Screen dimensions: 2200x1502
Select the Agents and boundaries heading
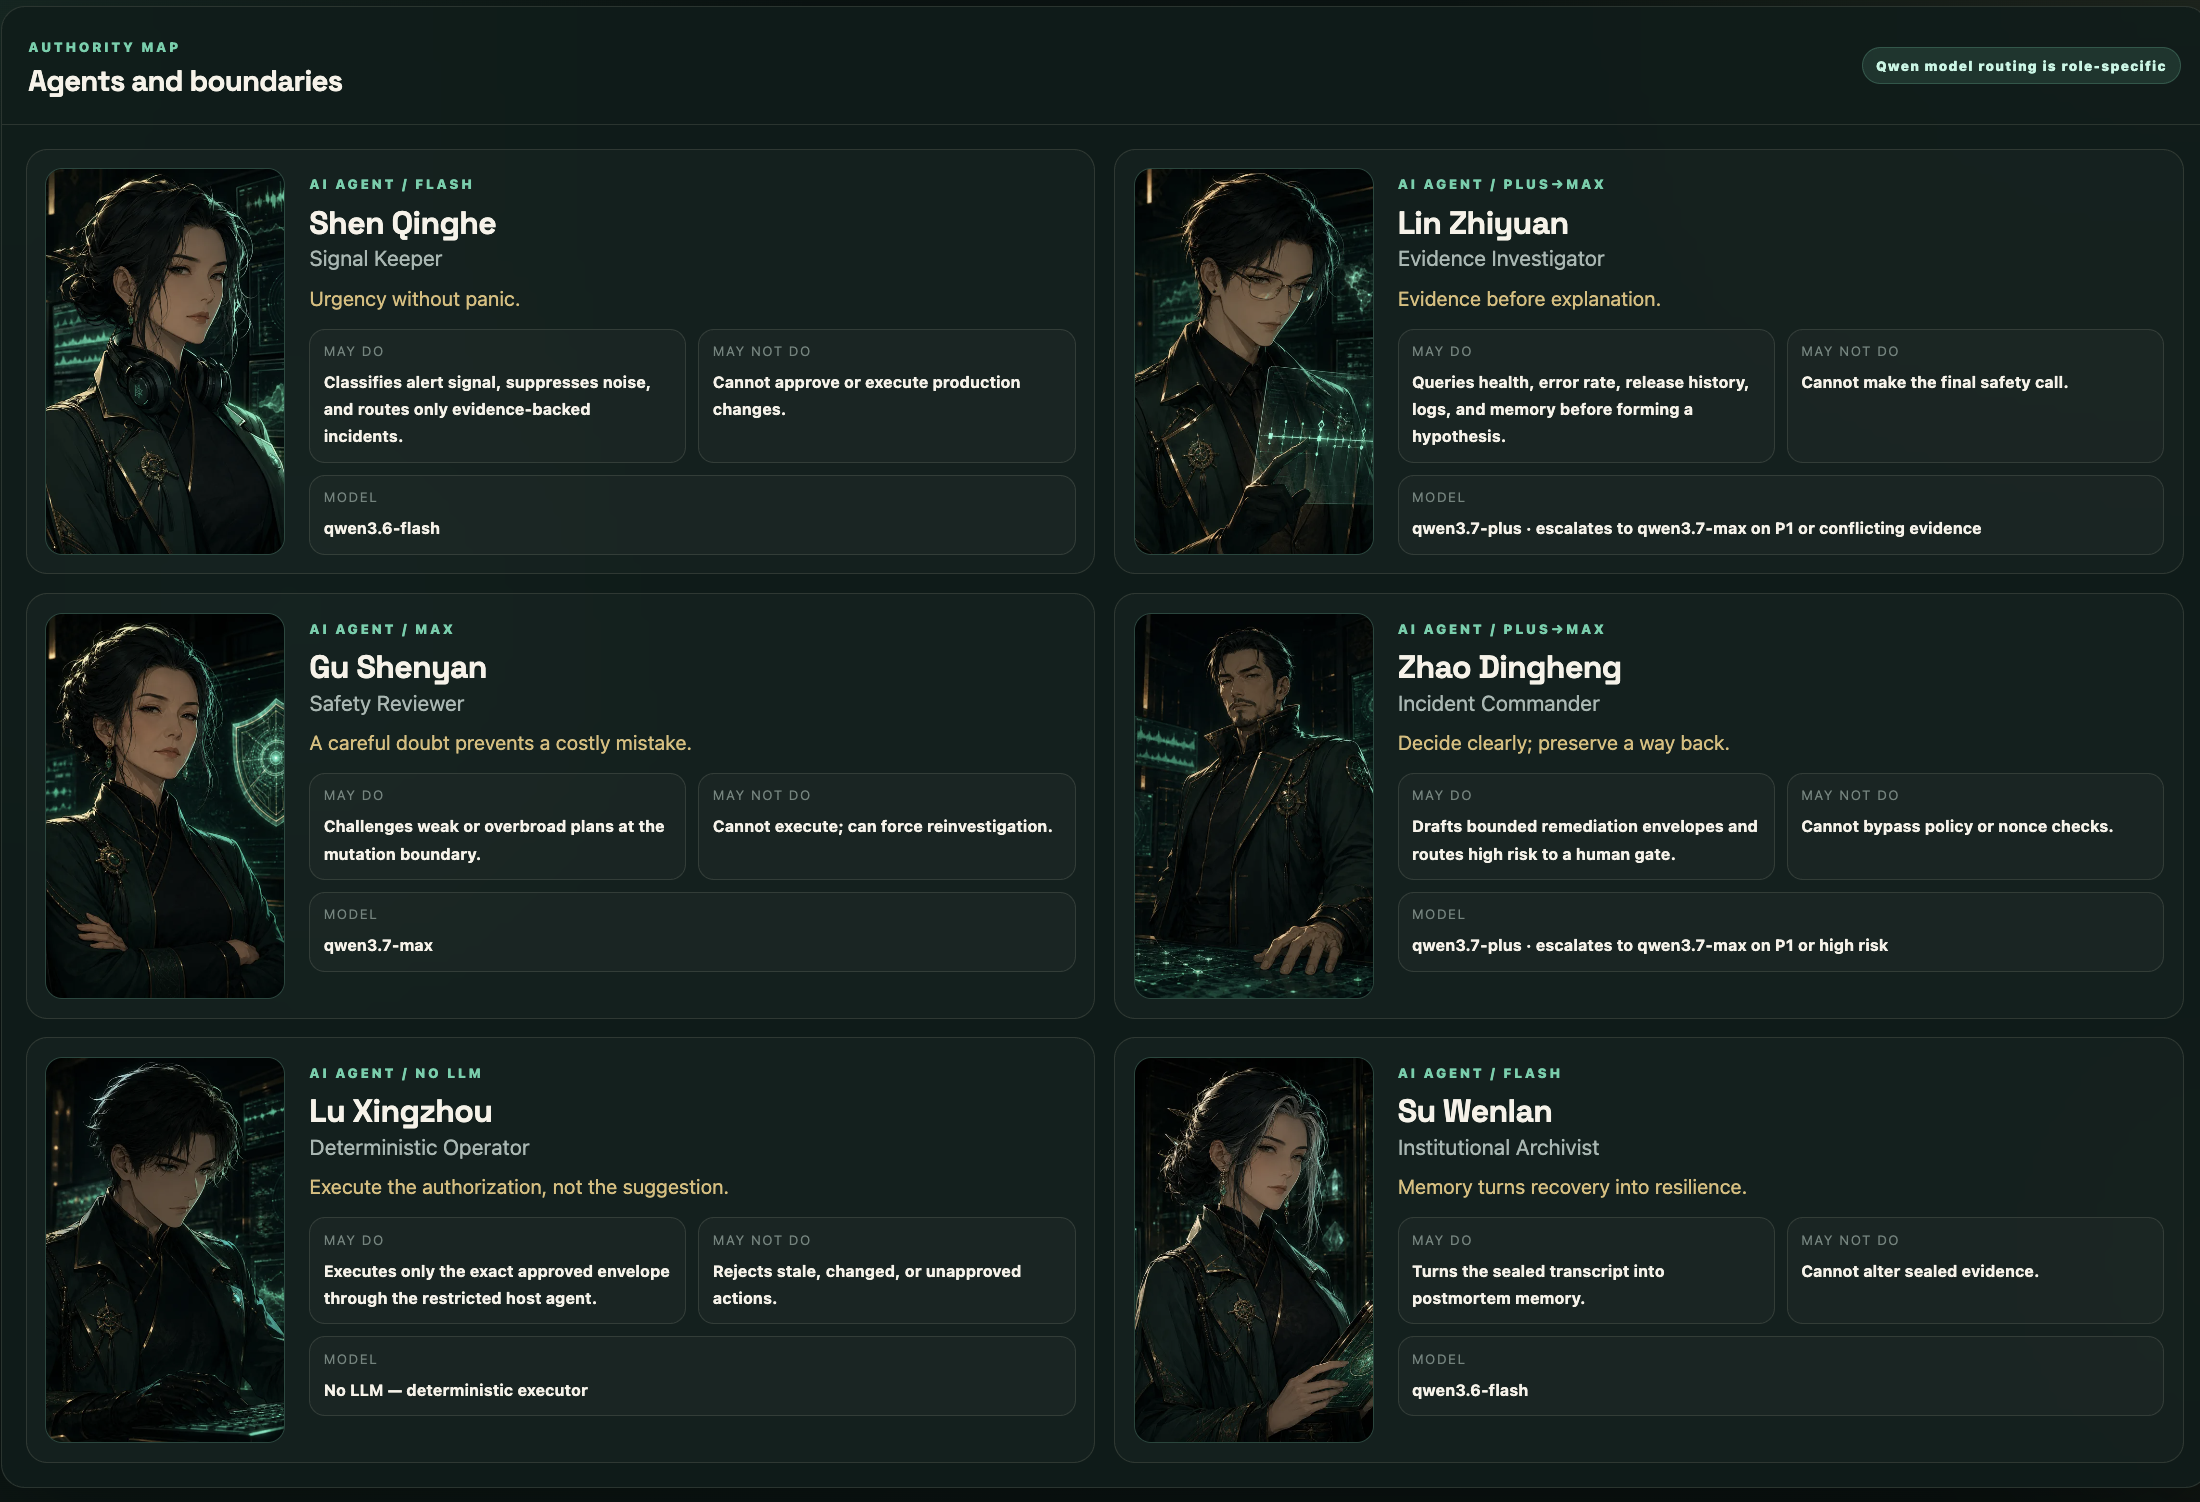[x=185, y=81]
